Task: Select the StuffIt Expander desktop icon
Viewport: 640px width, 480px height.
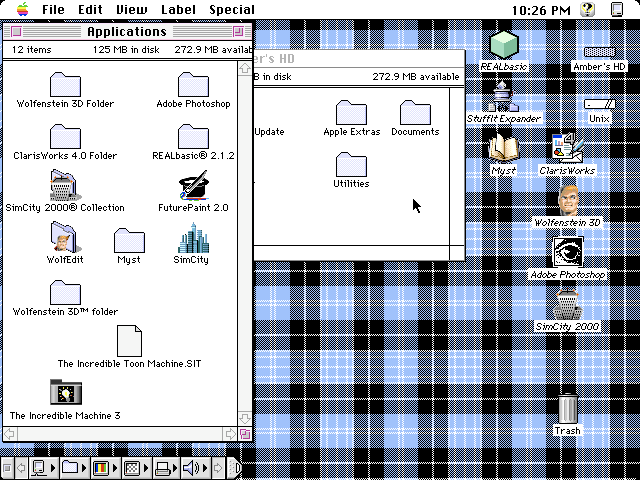Action: (x=504, y=96)
